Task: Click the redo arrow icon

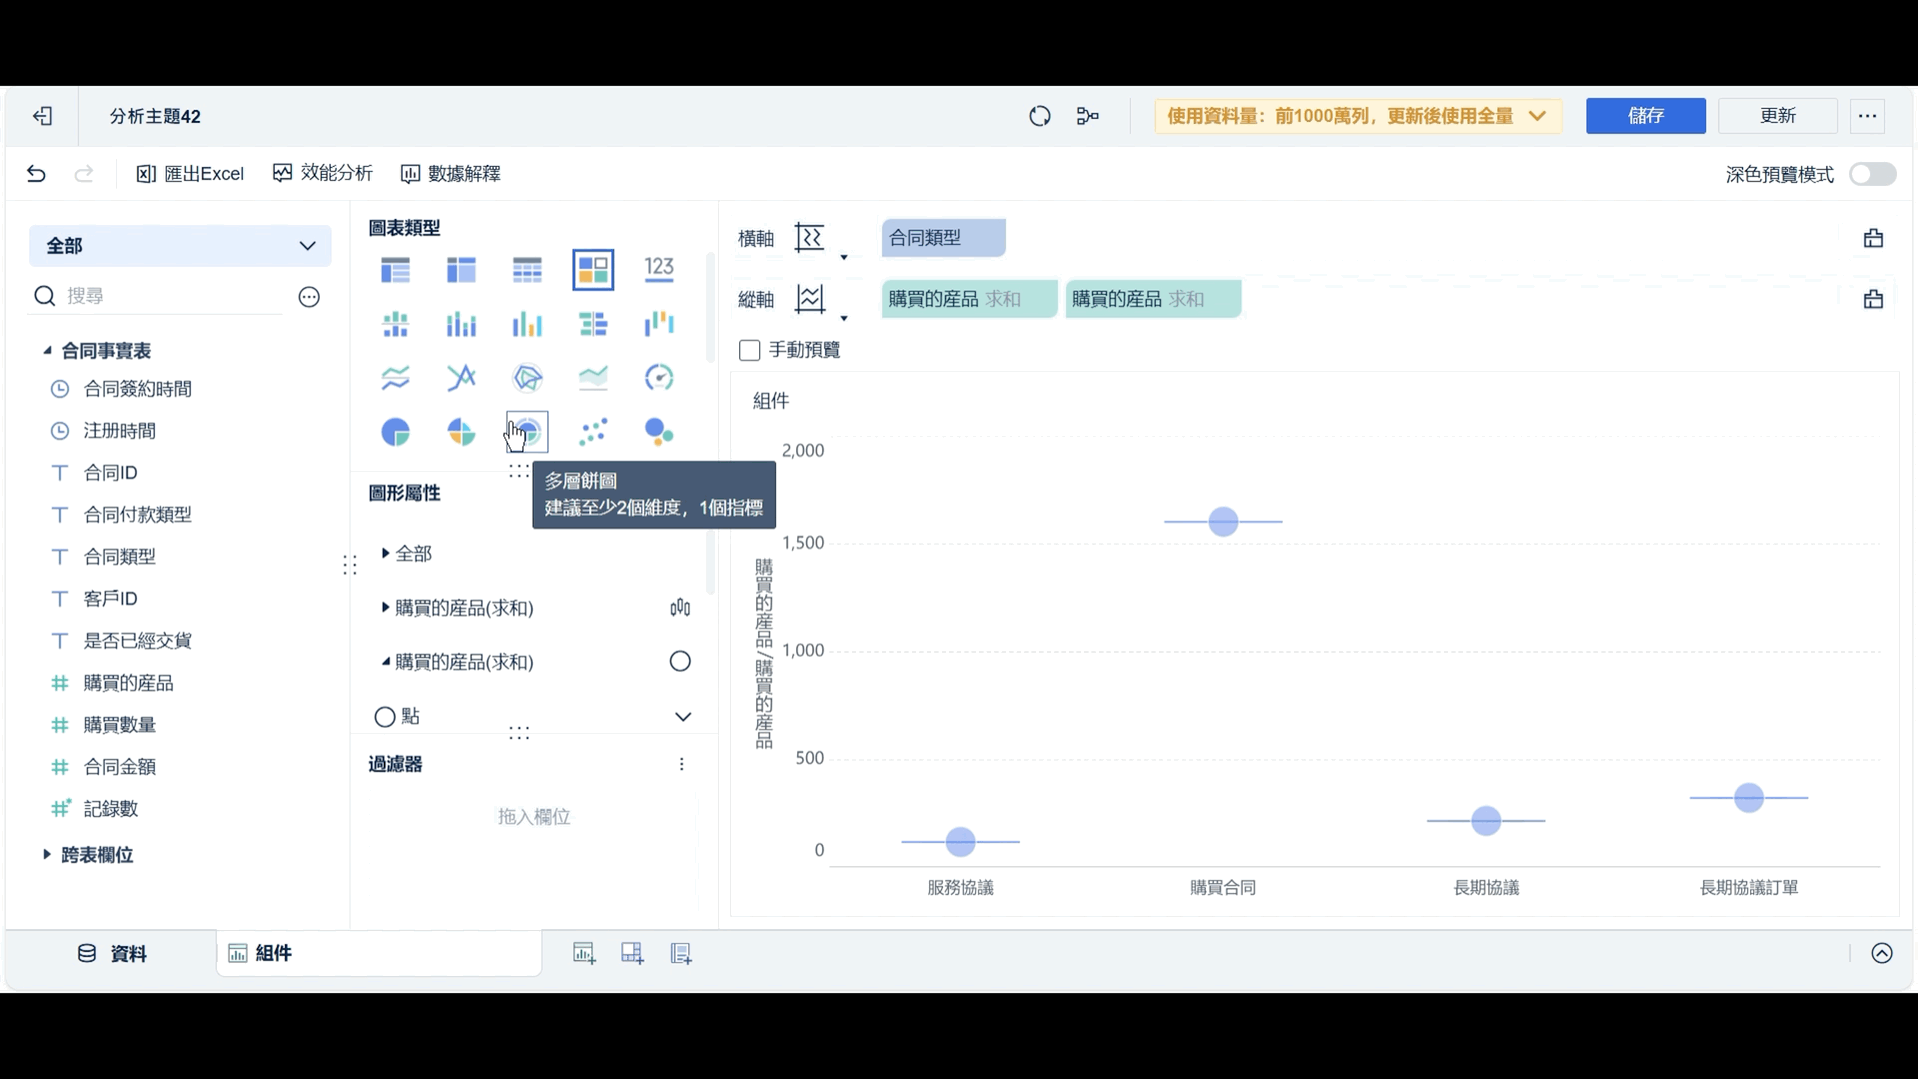Action: point(84,174)
